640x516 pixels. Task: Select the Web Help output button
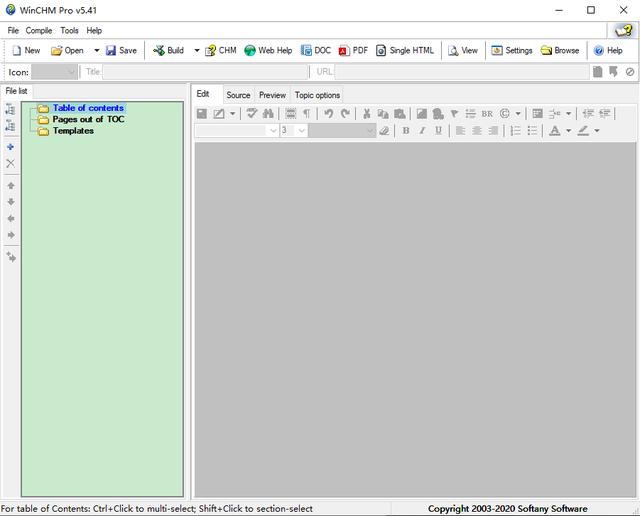tap(268, 51)
